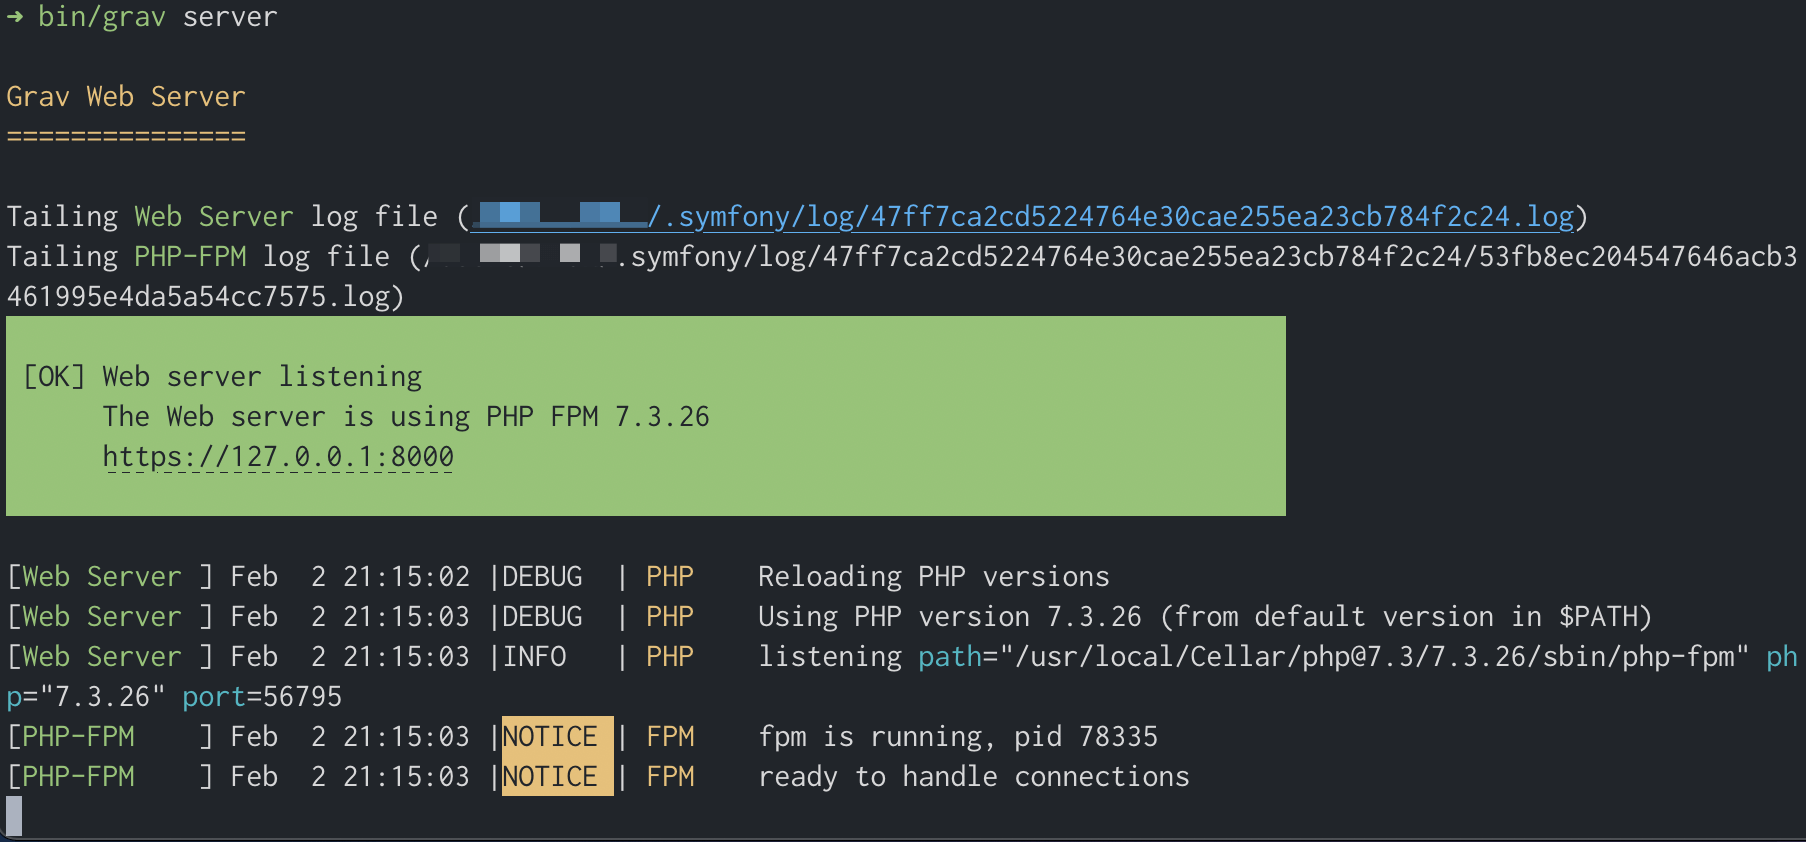Click the port=56795 value
This screenshot has height=842, width=1806.
(262, 697)
